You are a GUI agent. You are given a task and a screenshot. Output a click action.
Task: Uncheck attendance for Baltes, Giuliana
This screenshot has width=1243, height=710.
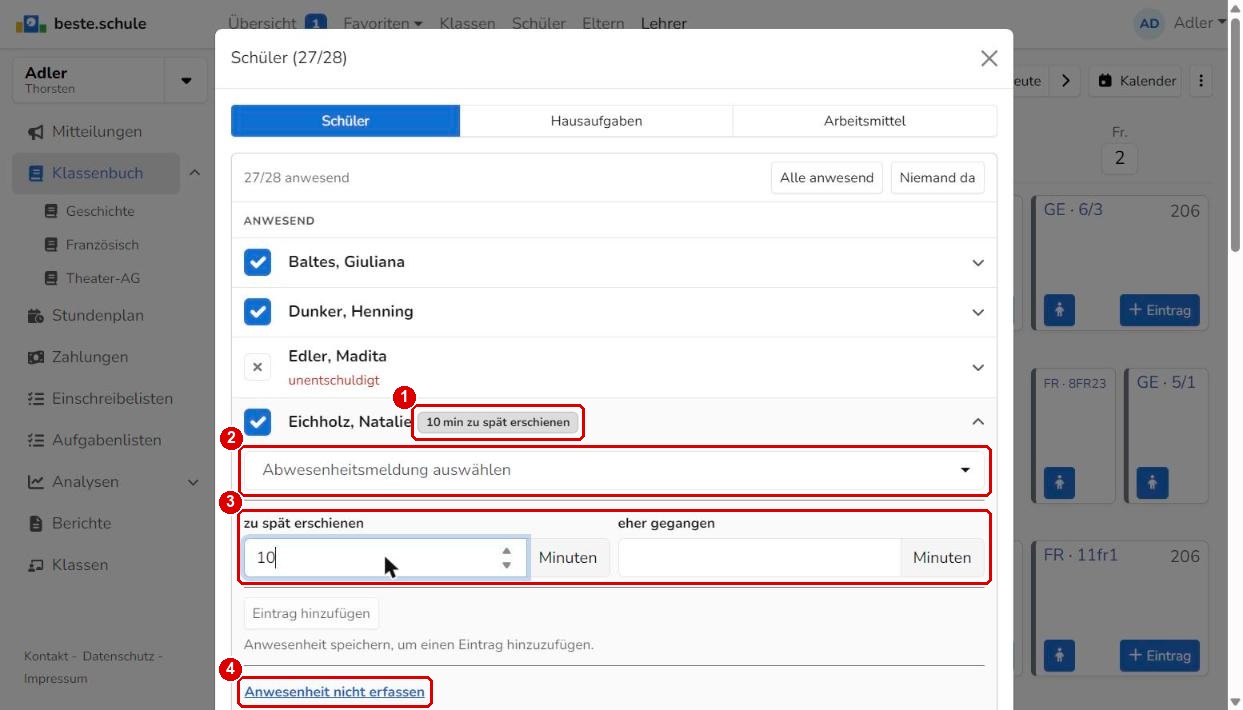point(258,262)
